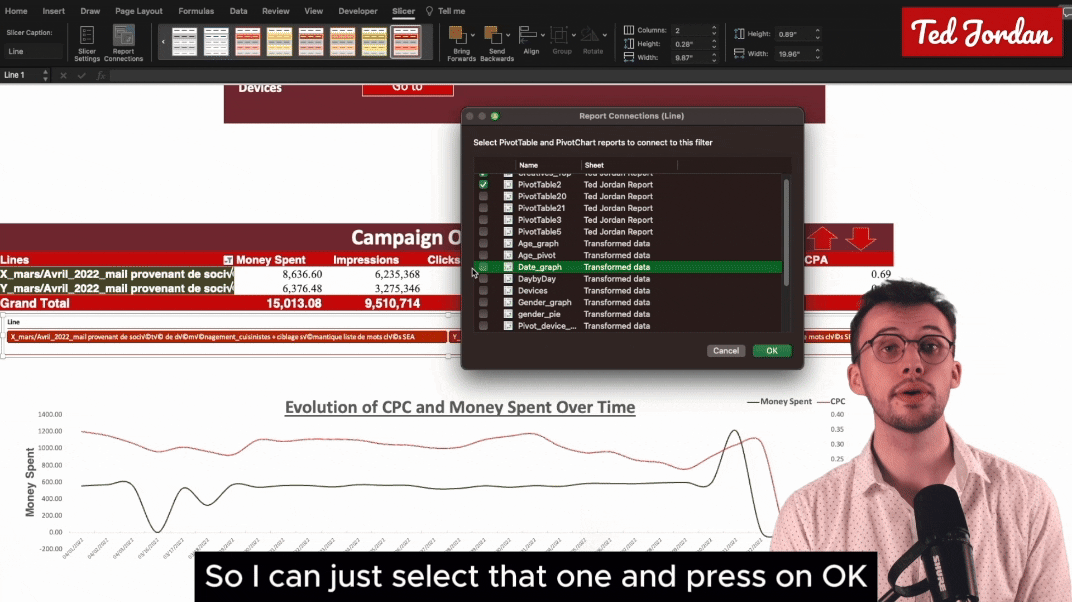Select the last red slicer style swatch
This screenshot has height=602, width=1072.
406,41
